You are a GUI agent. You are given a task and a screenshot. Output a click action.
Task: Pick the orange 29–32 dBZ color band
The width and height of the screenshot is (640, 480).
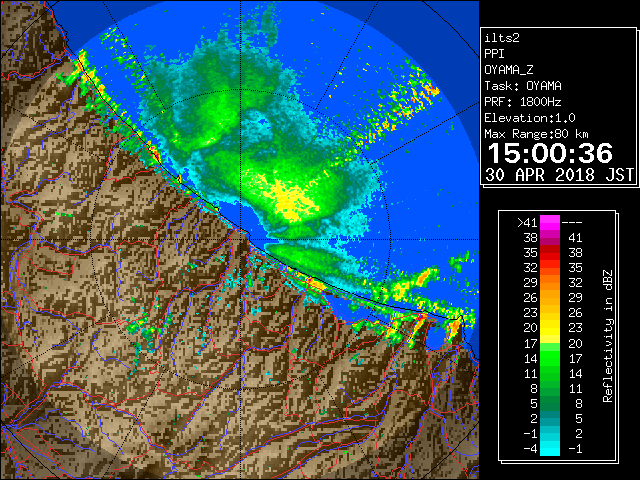[x=550, y=283]
